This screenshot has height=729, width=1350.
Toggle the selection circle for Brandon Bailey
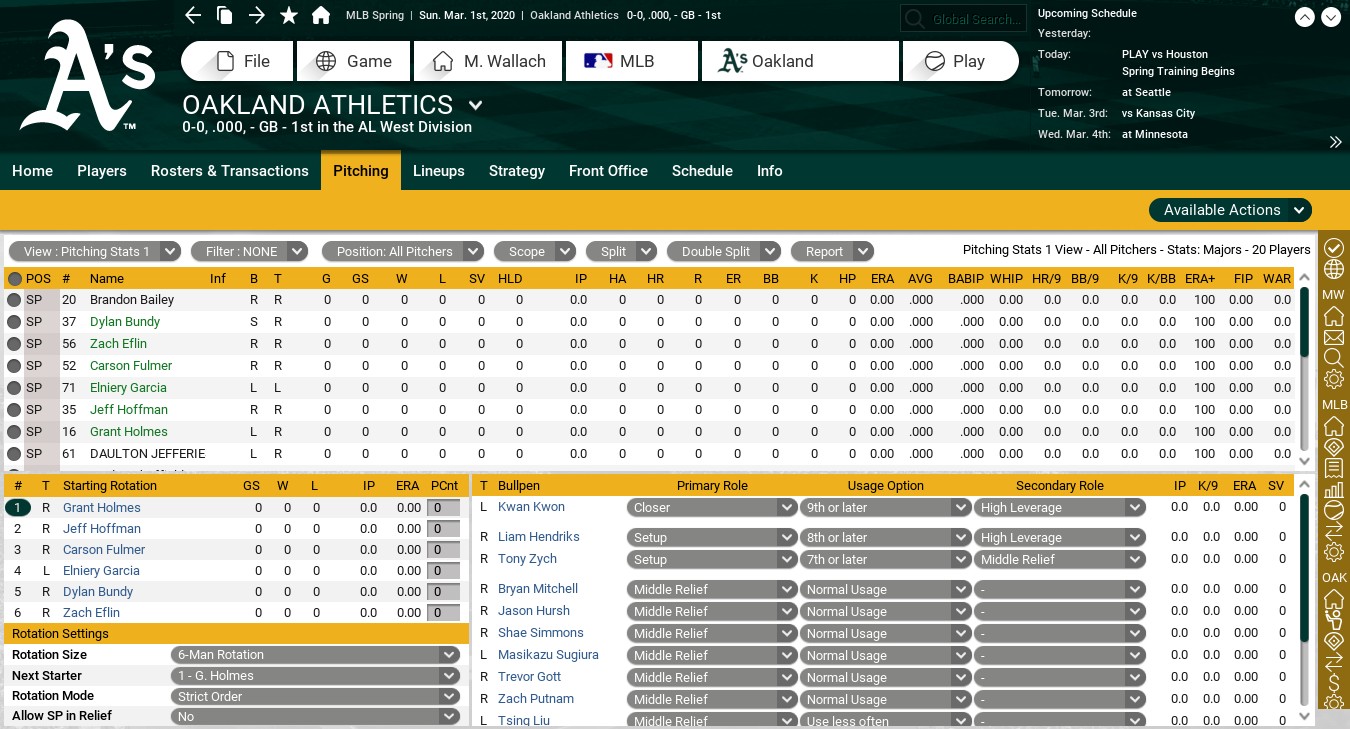[14, 299]
